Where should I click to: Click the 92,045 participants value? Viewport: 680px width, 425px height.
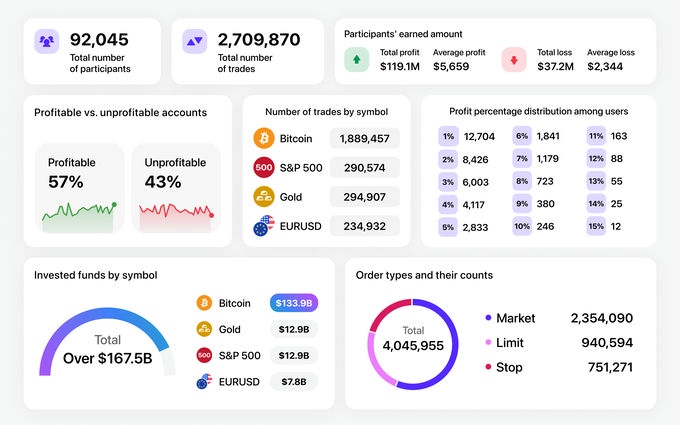pyautogui.click(x=99, y=40)
